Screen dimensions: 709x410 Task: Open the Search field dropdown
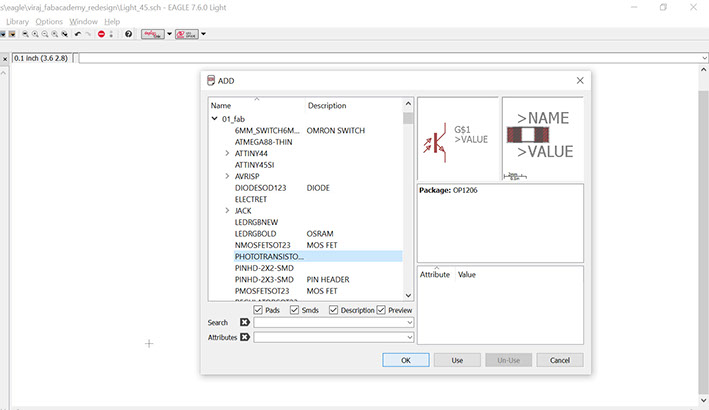pyautogui.click(x=409, y=322)
